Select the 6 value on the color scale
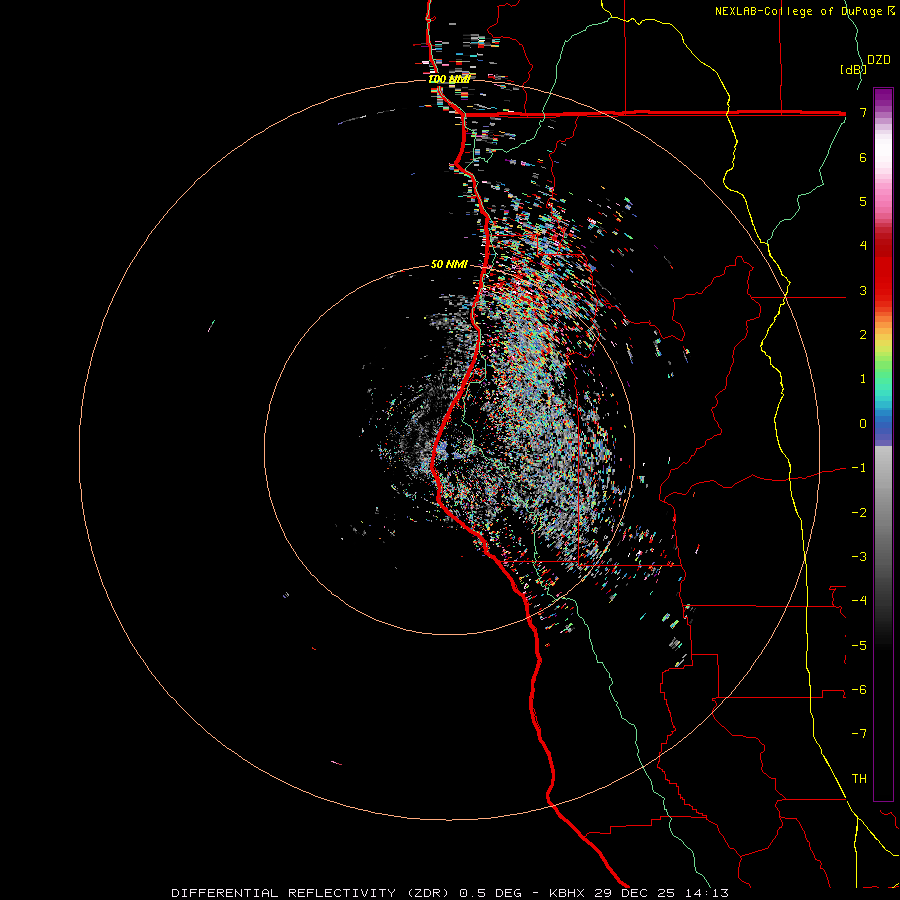The image size is (900, 900). 863,157
